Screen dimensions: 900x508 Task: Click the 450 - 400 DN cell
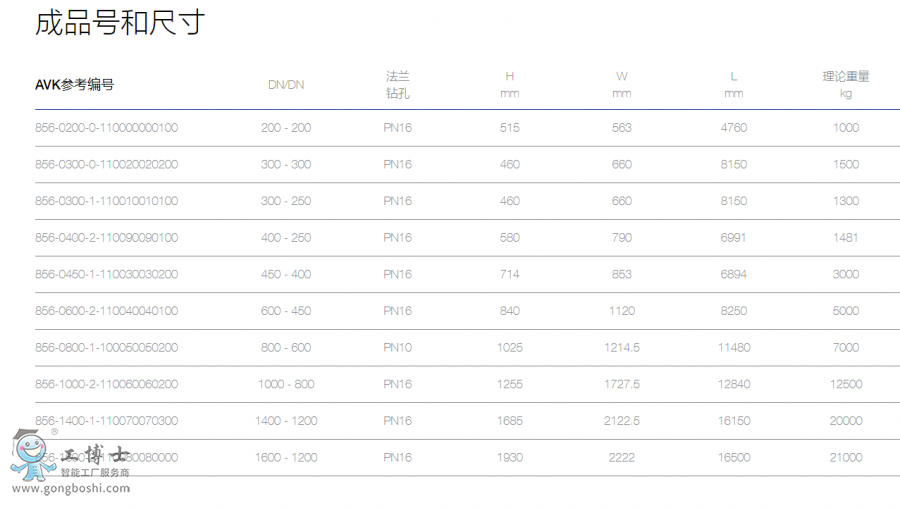286,274
